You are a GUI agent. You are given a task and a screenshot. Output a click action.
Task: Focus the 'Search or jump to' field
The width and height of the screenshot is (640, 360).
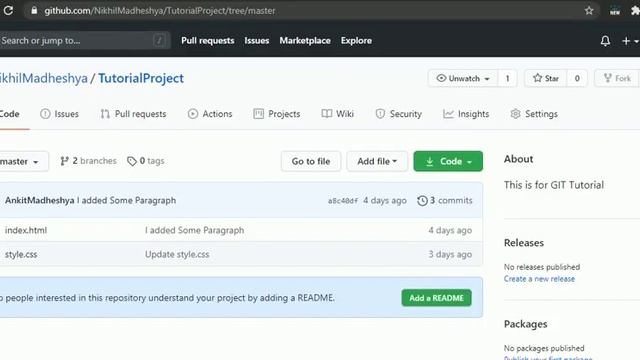(x=84, y=40)
